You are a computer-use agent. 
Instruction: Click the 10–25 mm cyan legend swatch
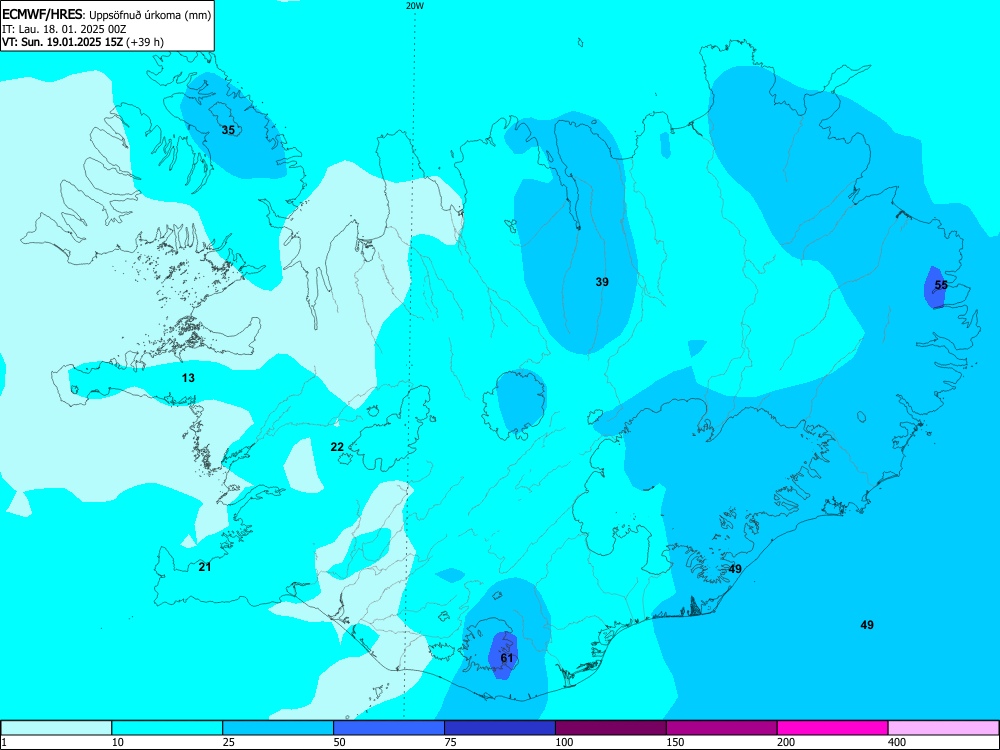click(167, 728)
